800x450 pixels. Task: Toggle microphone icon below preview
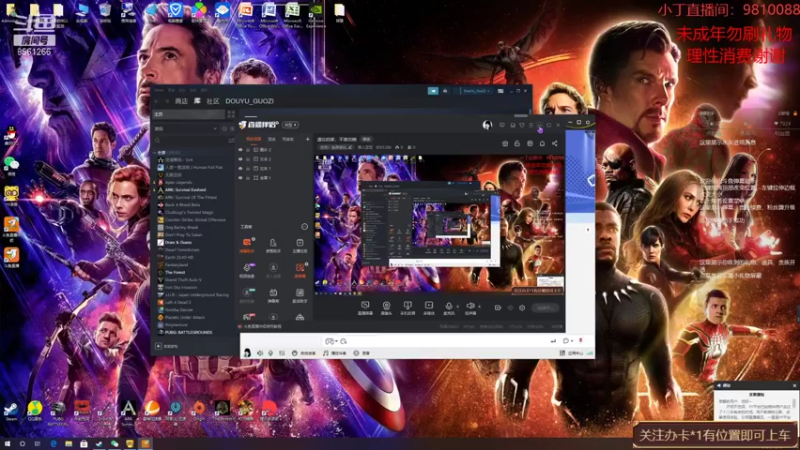449,307
